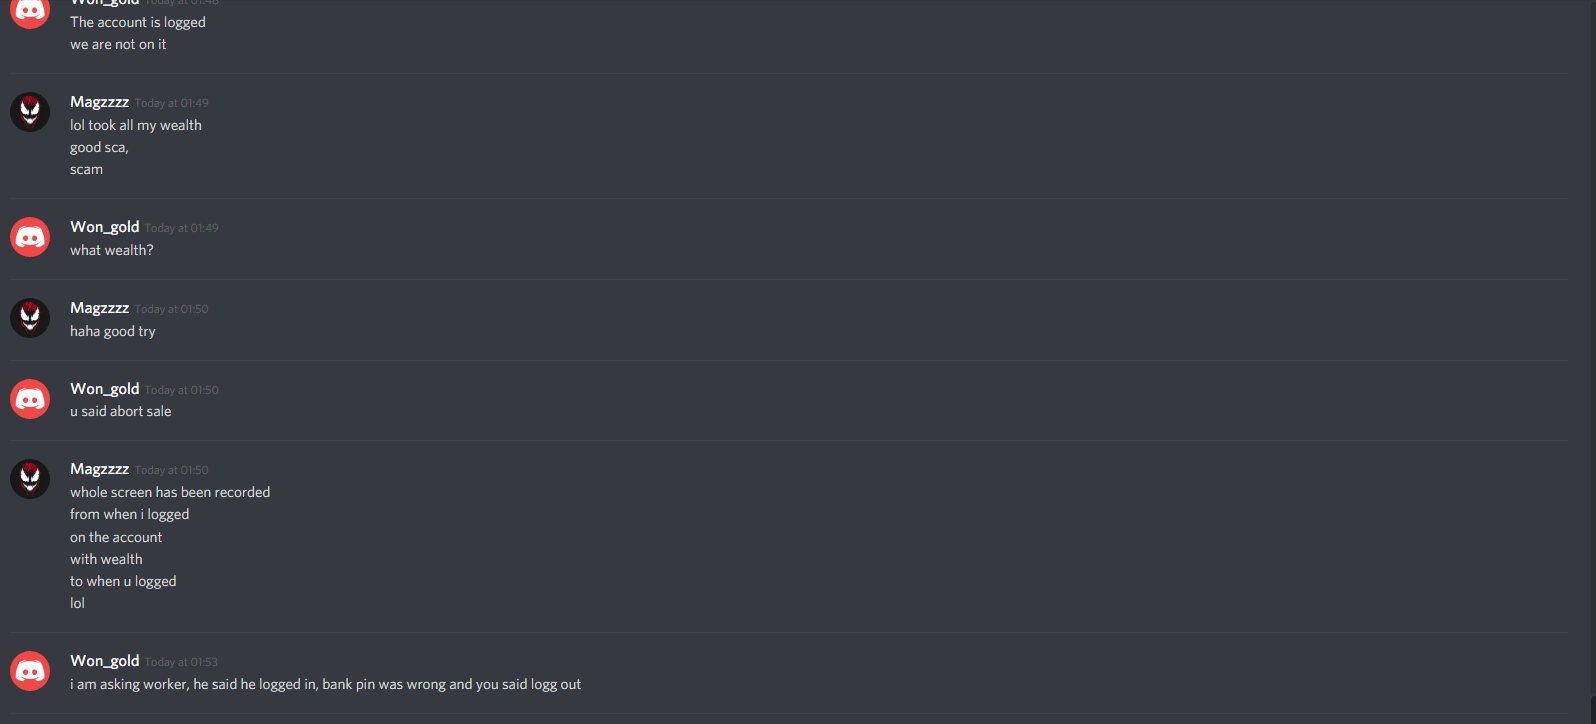Select the message 'u said abort sale'
Image resolution: width=1596 pixels, height=724 pixels.
pos(120,411)
